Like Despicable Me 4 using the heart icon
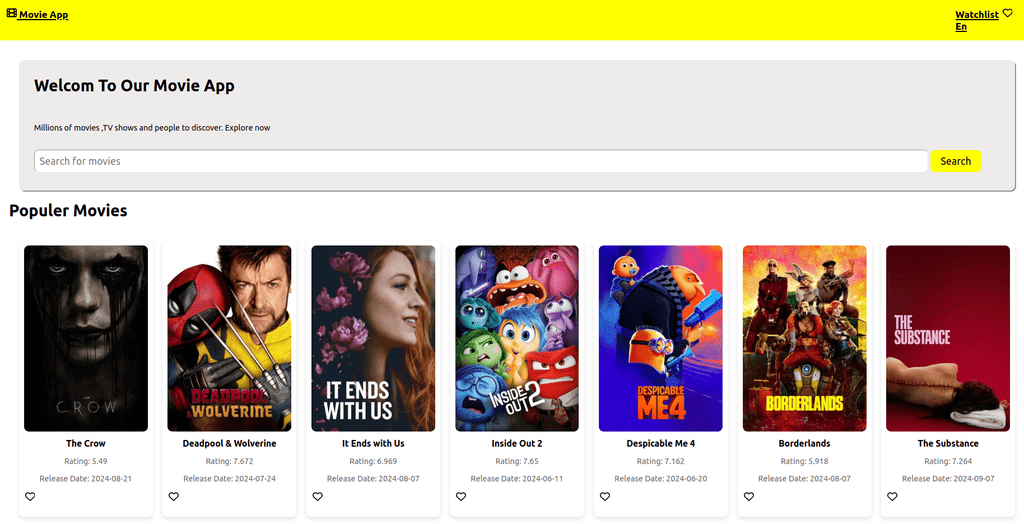The width and height of the screenshot is (1024, 524). (x=605, y=497)
